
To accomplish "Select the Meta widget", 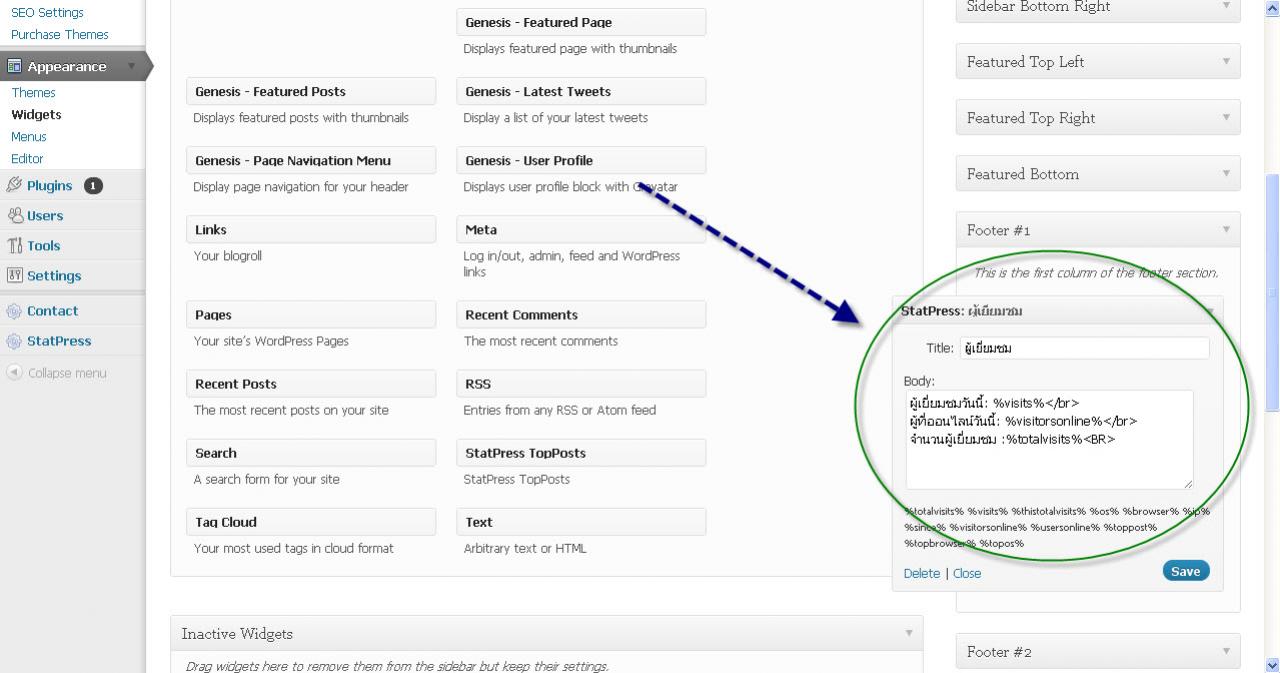I will pos(581,229).
